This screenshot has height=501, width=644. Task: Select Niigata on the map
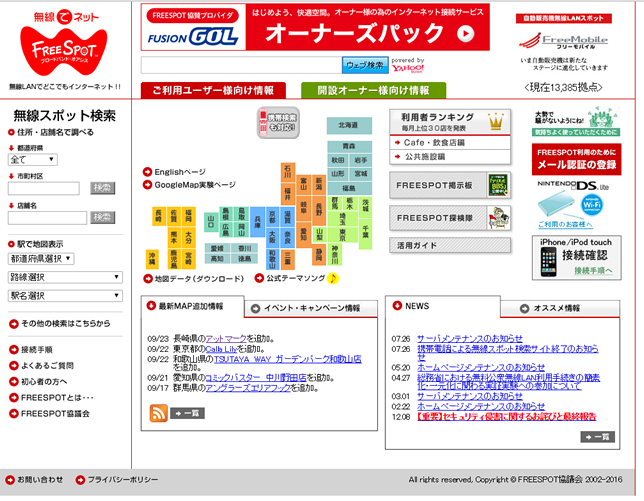(319, 184)
